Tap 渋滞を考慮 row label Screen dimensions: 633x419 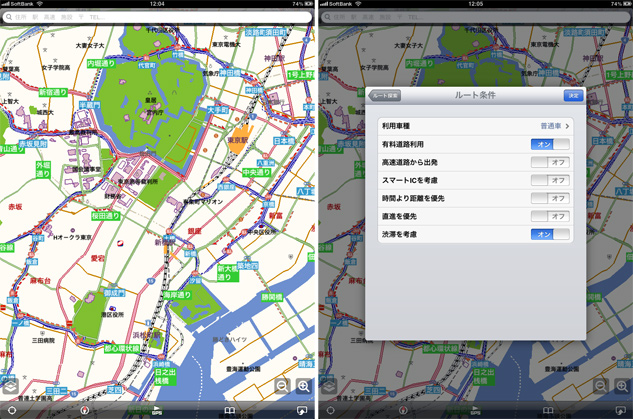pos(399,234)
